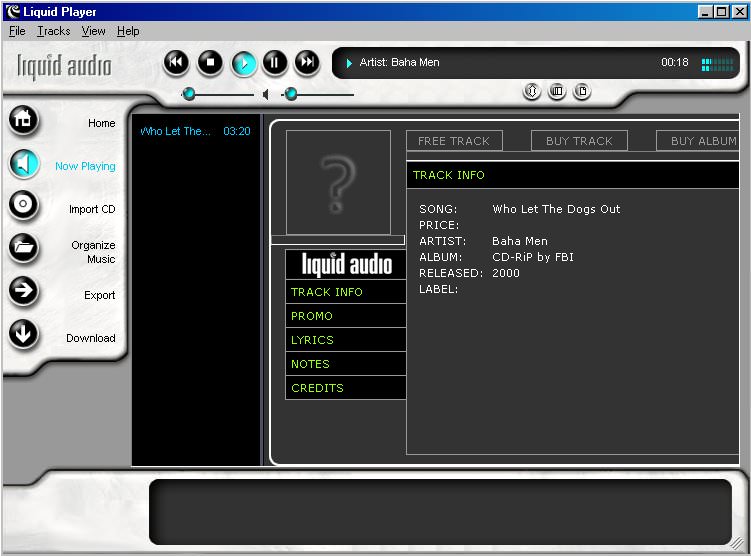This screenshot has width=751, height=556.
Task: Click the Download arrow icon
Action: 23,333
